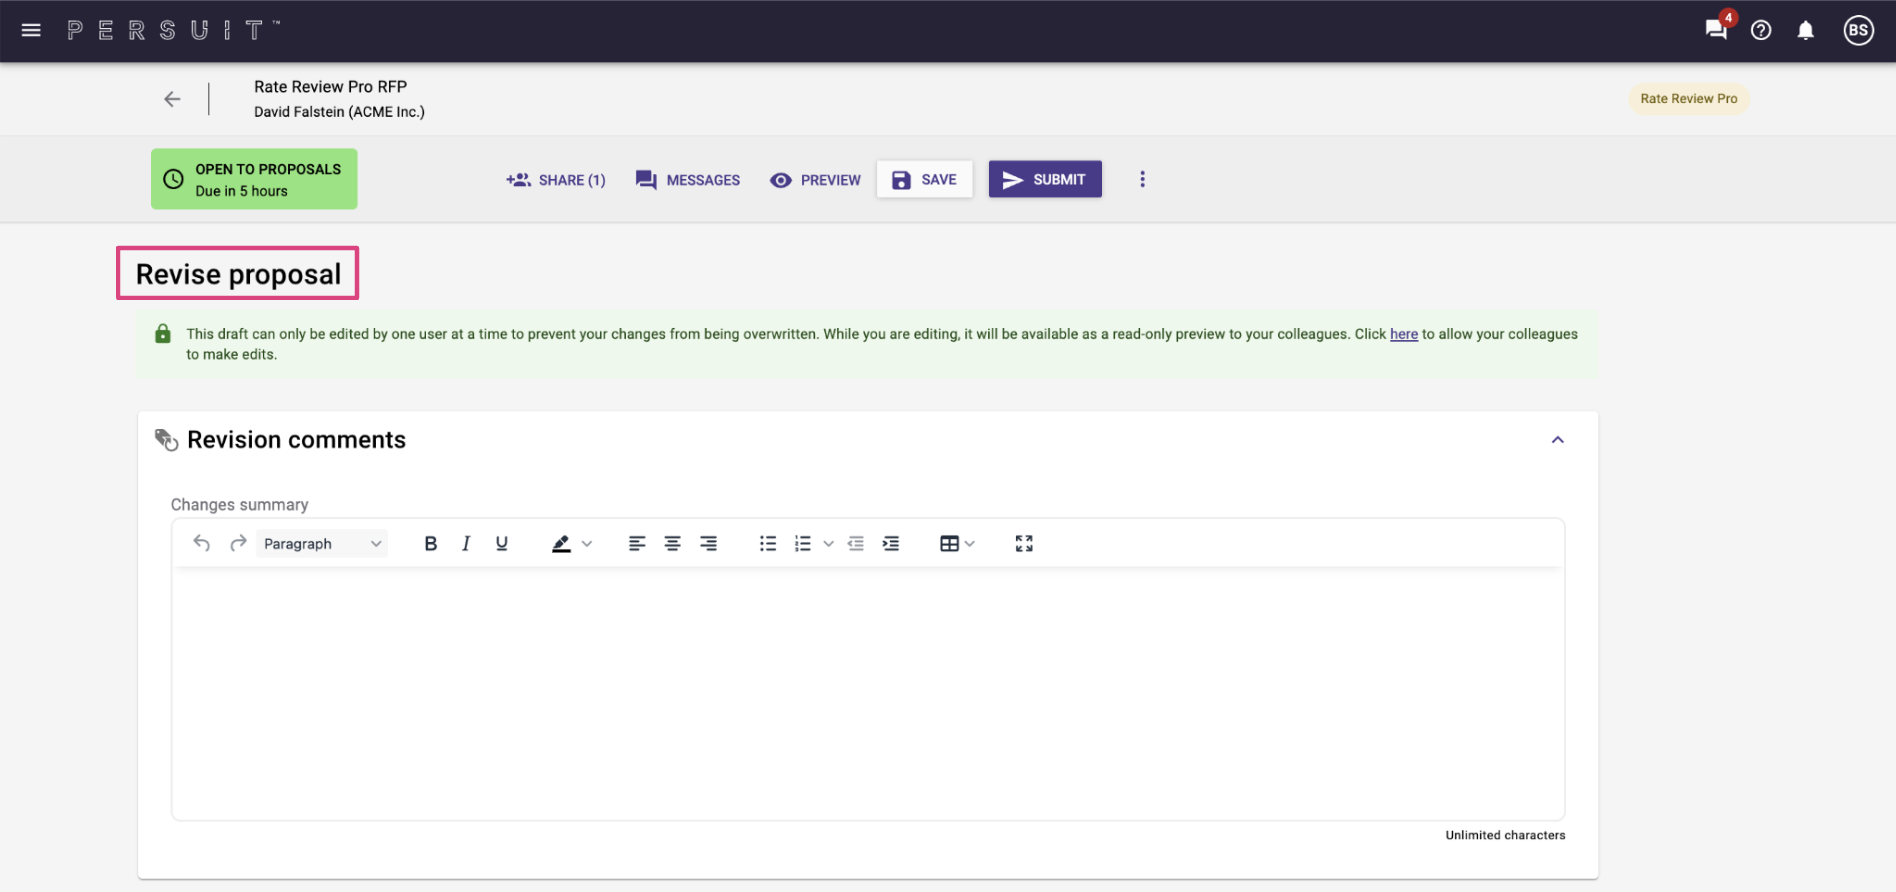Increase the indent
This screenshot has height=892, width=1896.
point(891,543)
